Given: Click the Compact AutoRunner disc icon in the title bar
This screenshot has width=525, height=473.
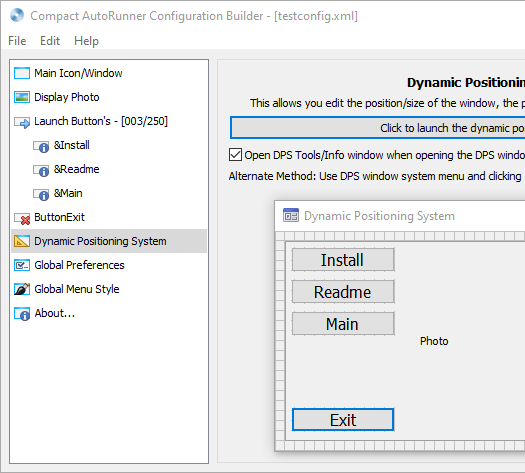Looking at the screenshot, I should (x=17, y=15).
